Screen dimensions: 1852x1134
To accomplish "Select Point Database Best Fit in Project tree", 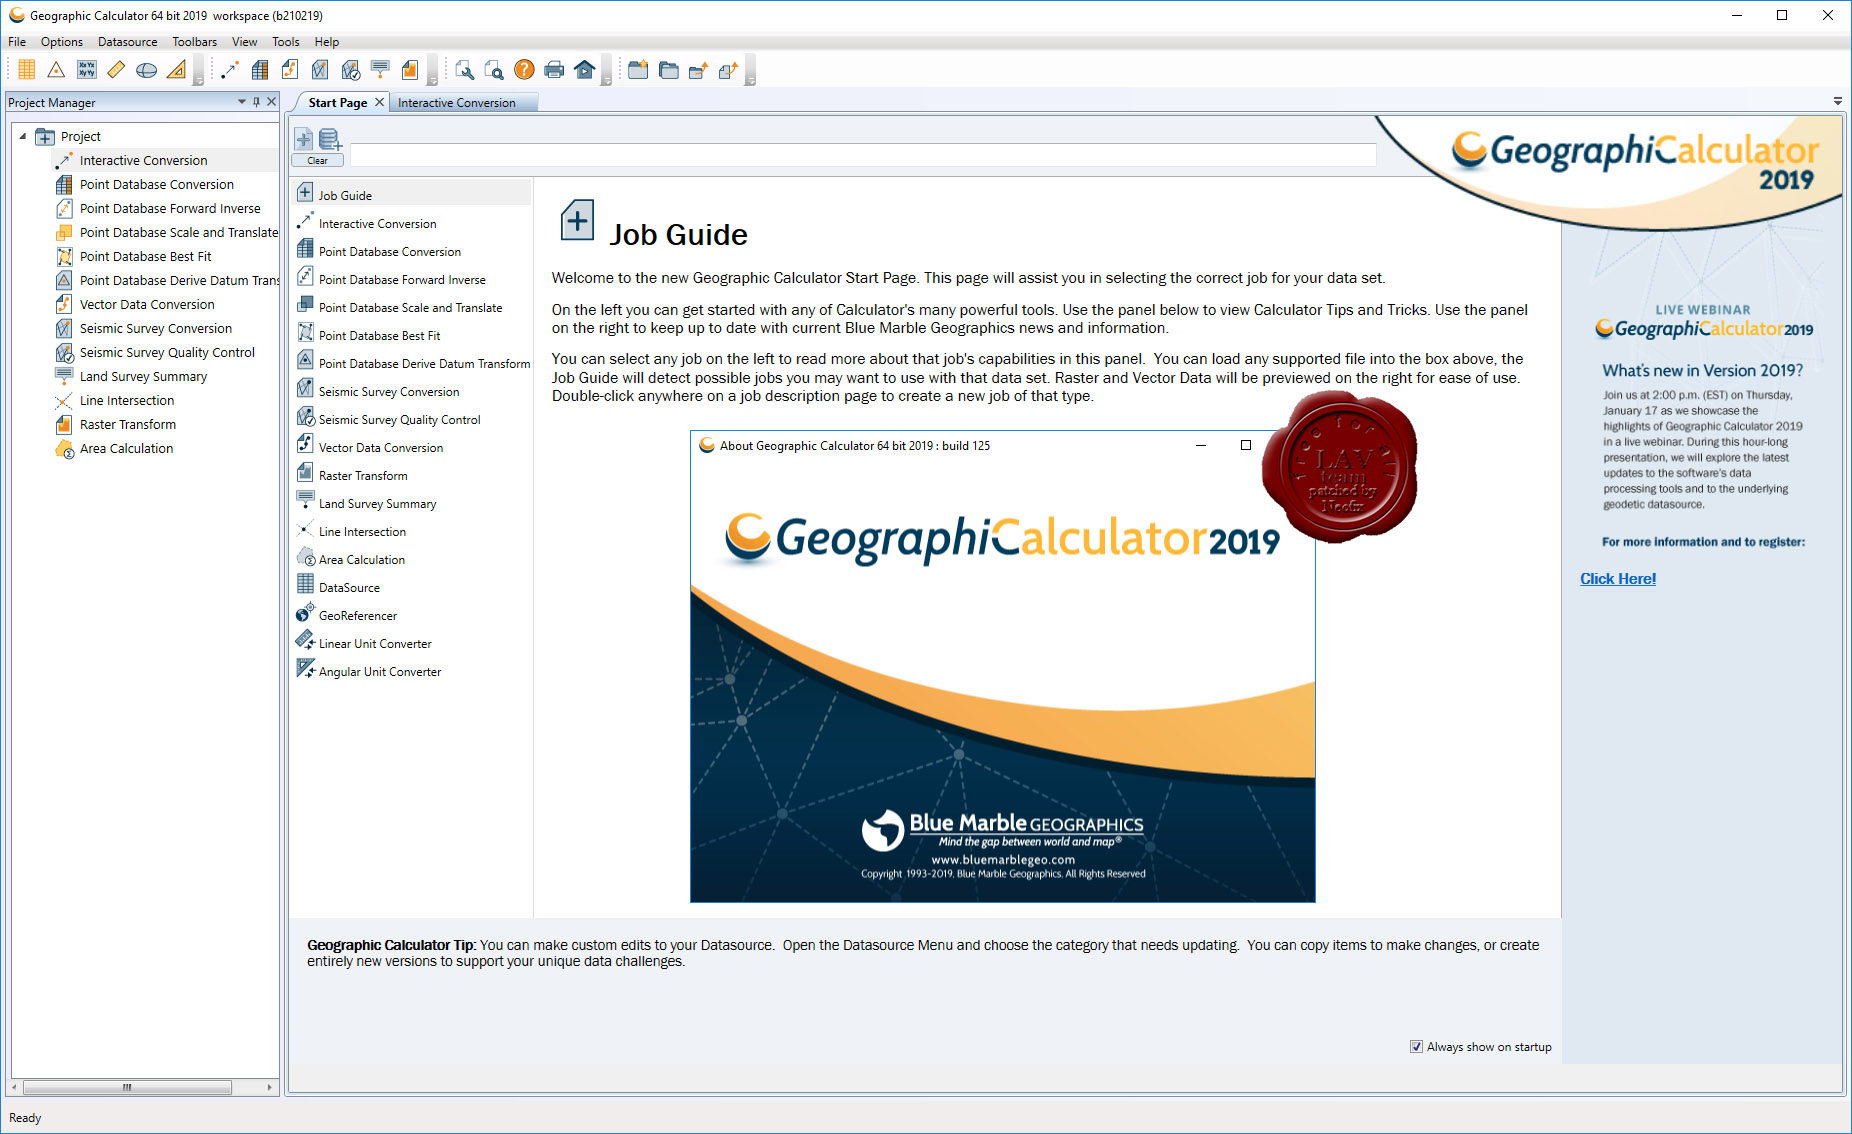I will tap(145, 256).
